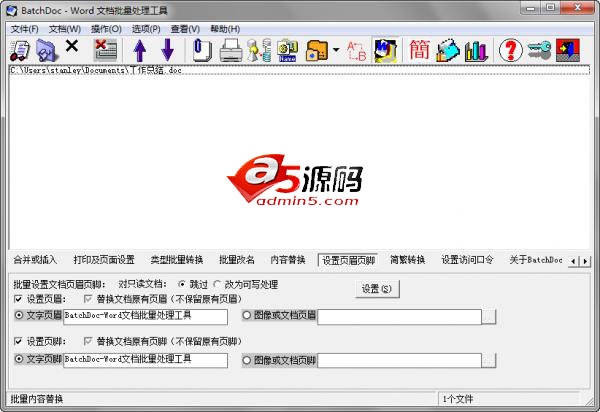Screen dimensions: 600x412
Task: Click the 设置(S) button
Action: point(377,289)
